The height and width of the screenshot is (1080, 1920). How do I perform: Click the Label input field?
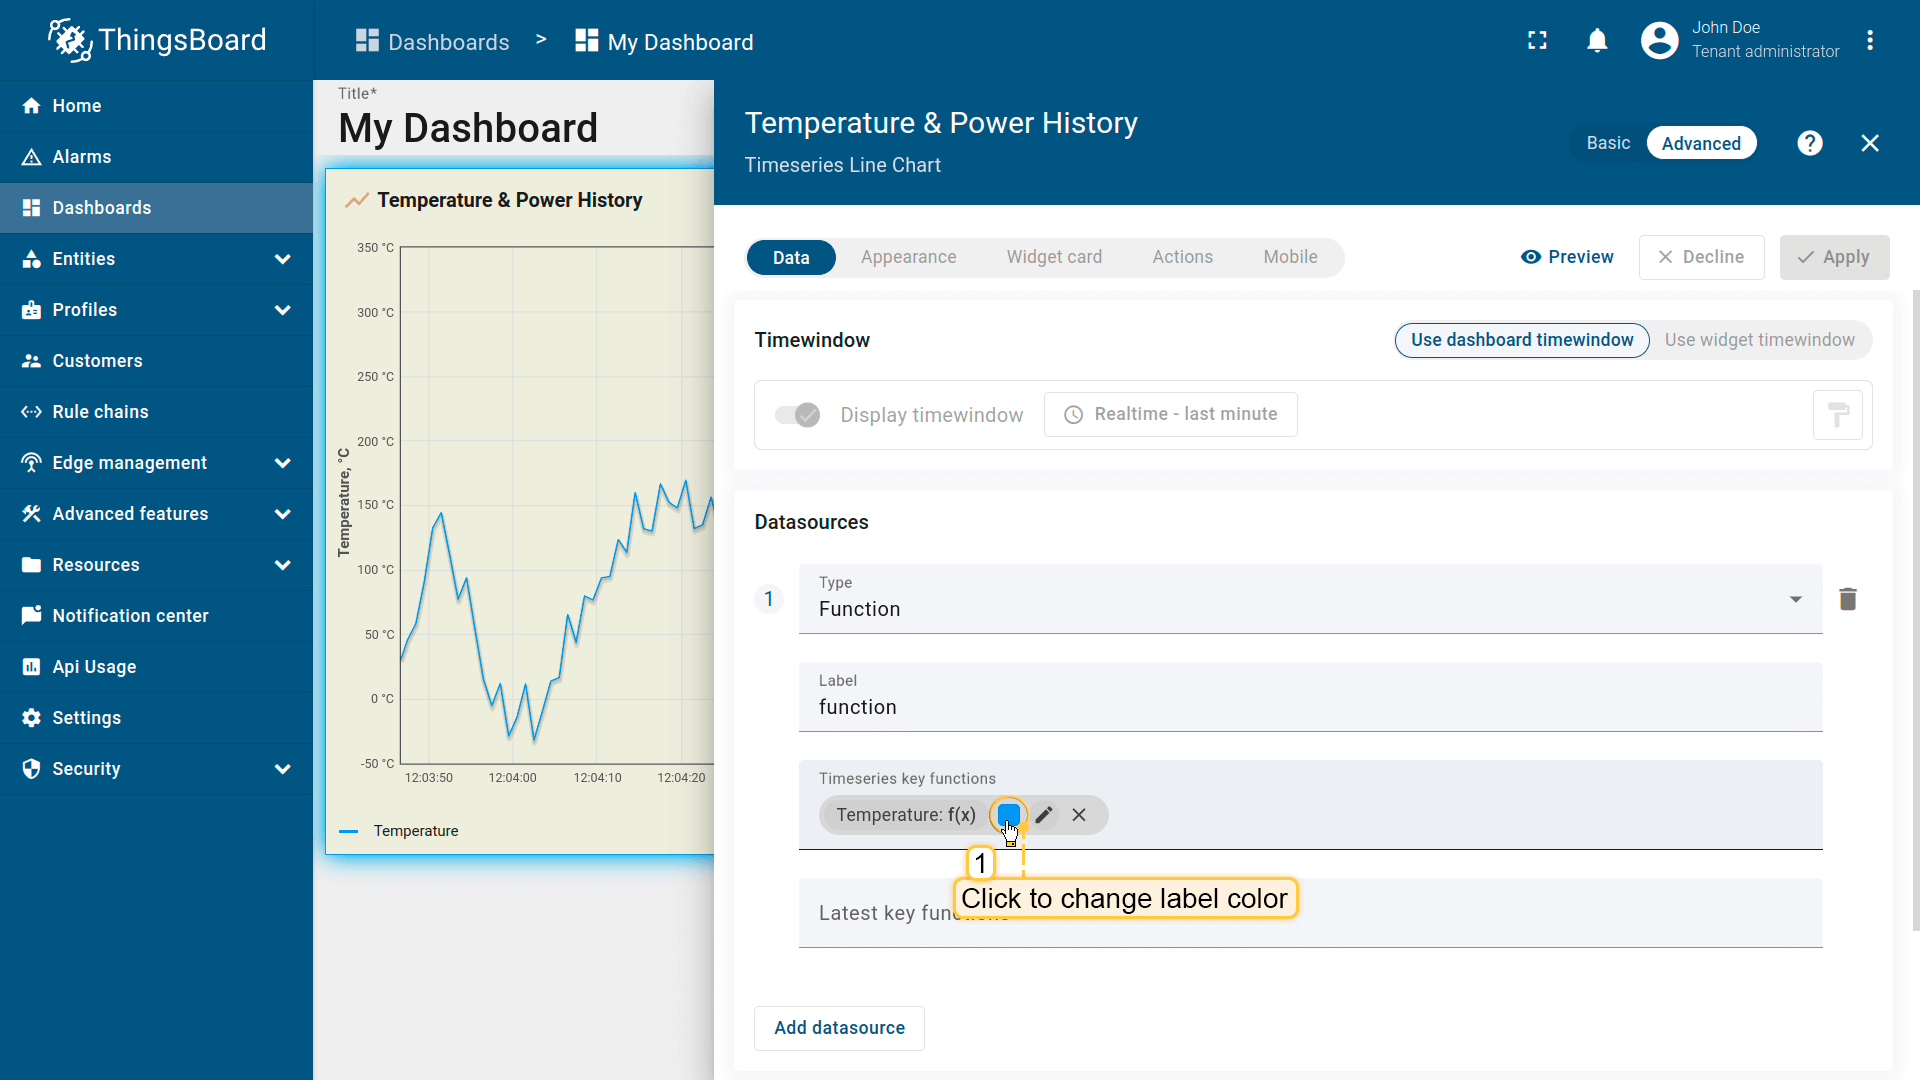1310,707
